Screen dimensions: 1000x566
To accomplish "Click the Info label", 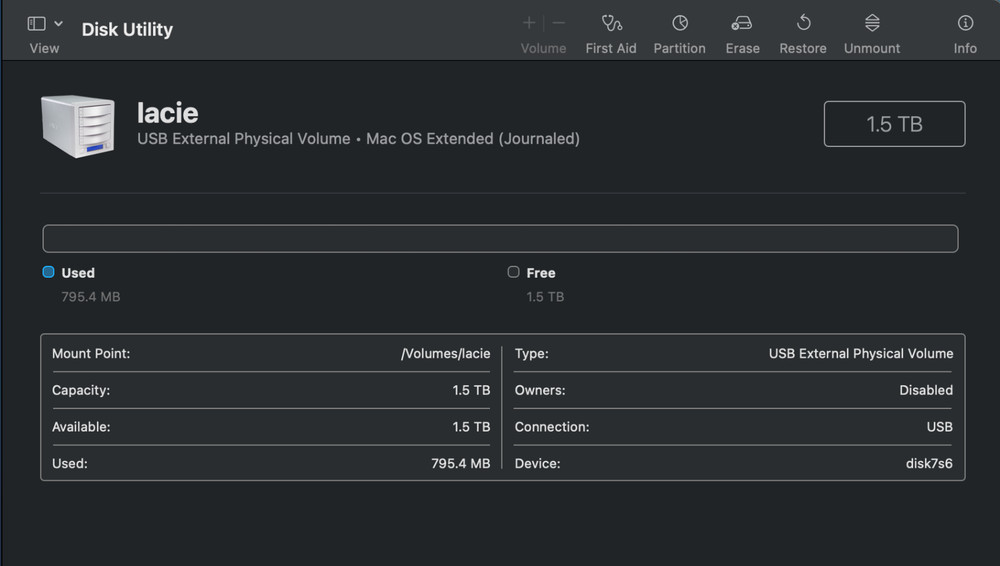I will pyautogui.click(x=965, y=48).
